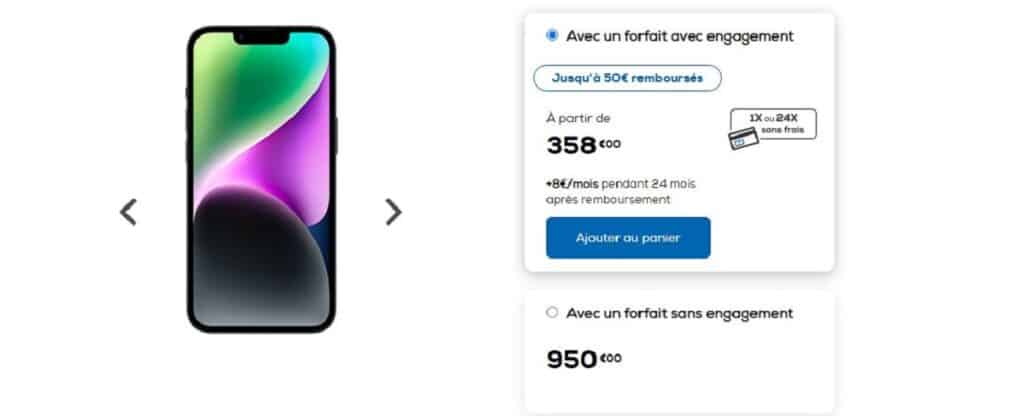Open the 1X ou 24X sans frais badge
This screenshot has height=416, width=1024.
(773, 124)
